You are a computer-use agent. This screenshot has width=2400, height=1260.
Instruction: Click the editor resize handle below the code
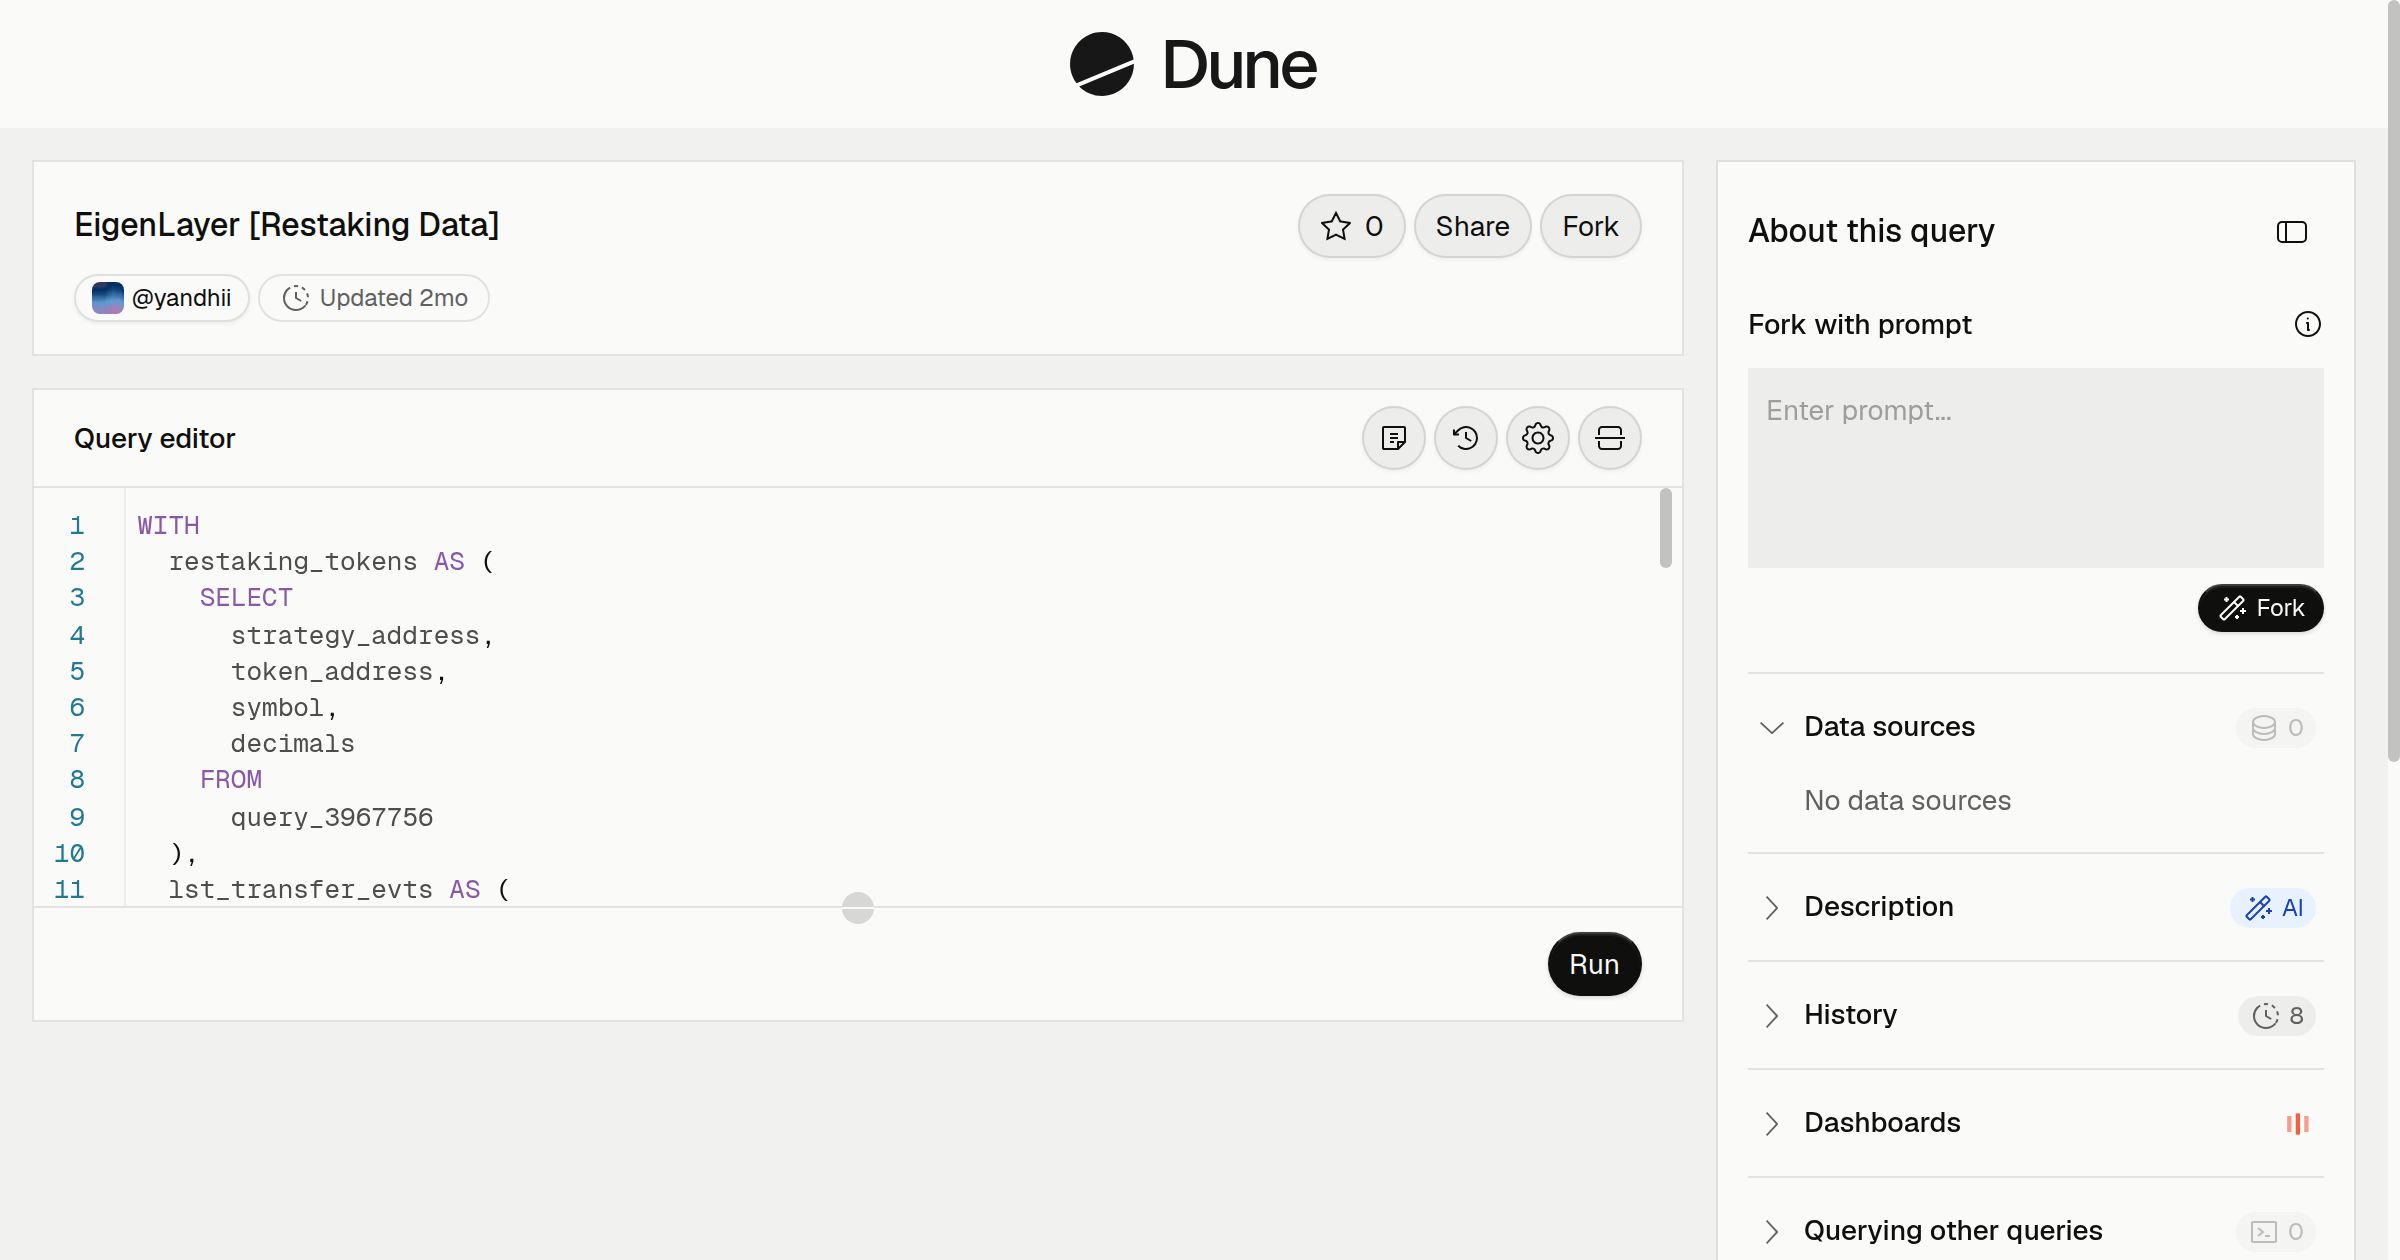point(858,908)
